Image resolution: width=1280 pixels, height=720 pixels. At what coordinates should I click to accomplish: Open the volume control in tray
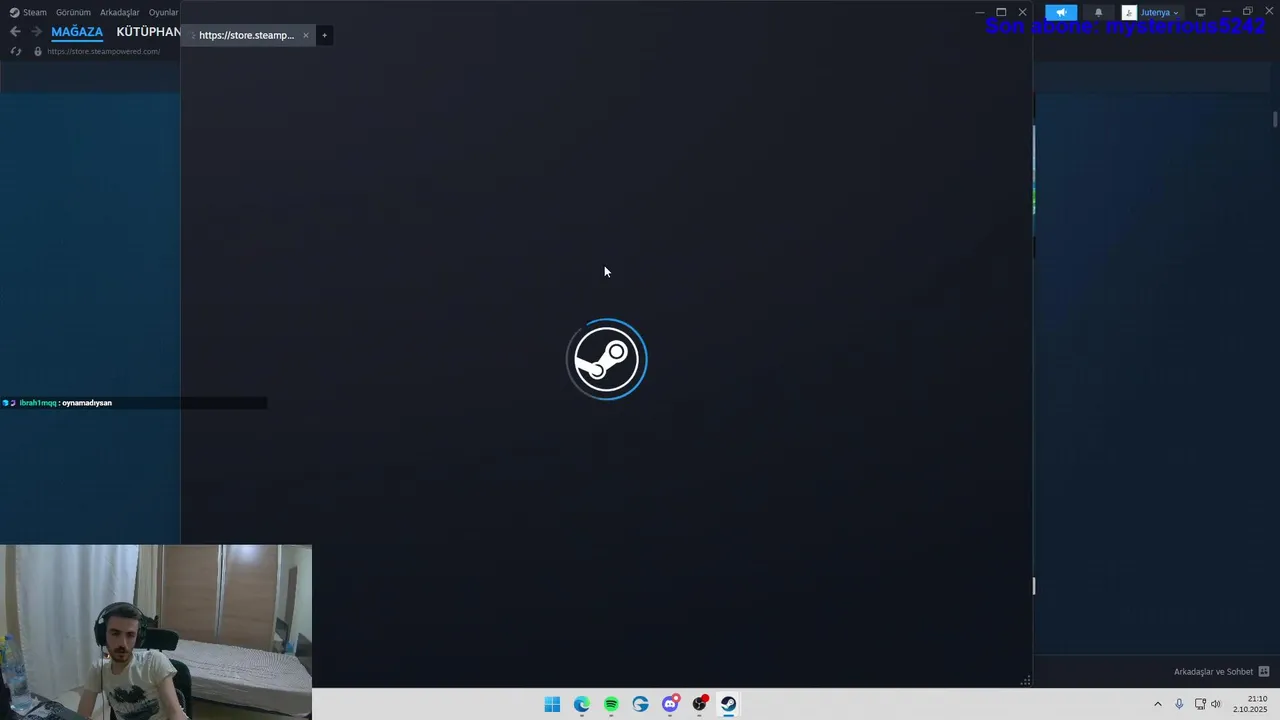1216,704
